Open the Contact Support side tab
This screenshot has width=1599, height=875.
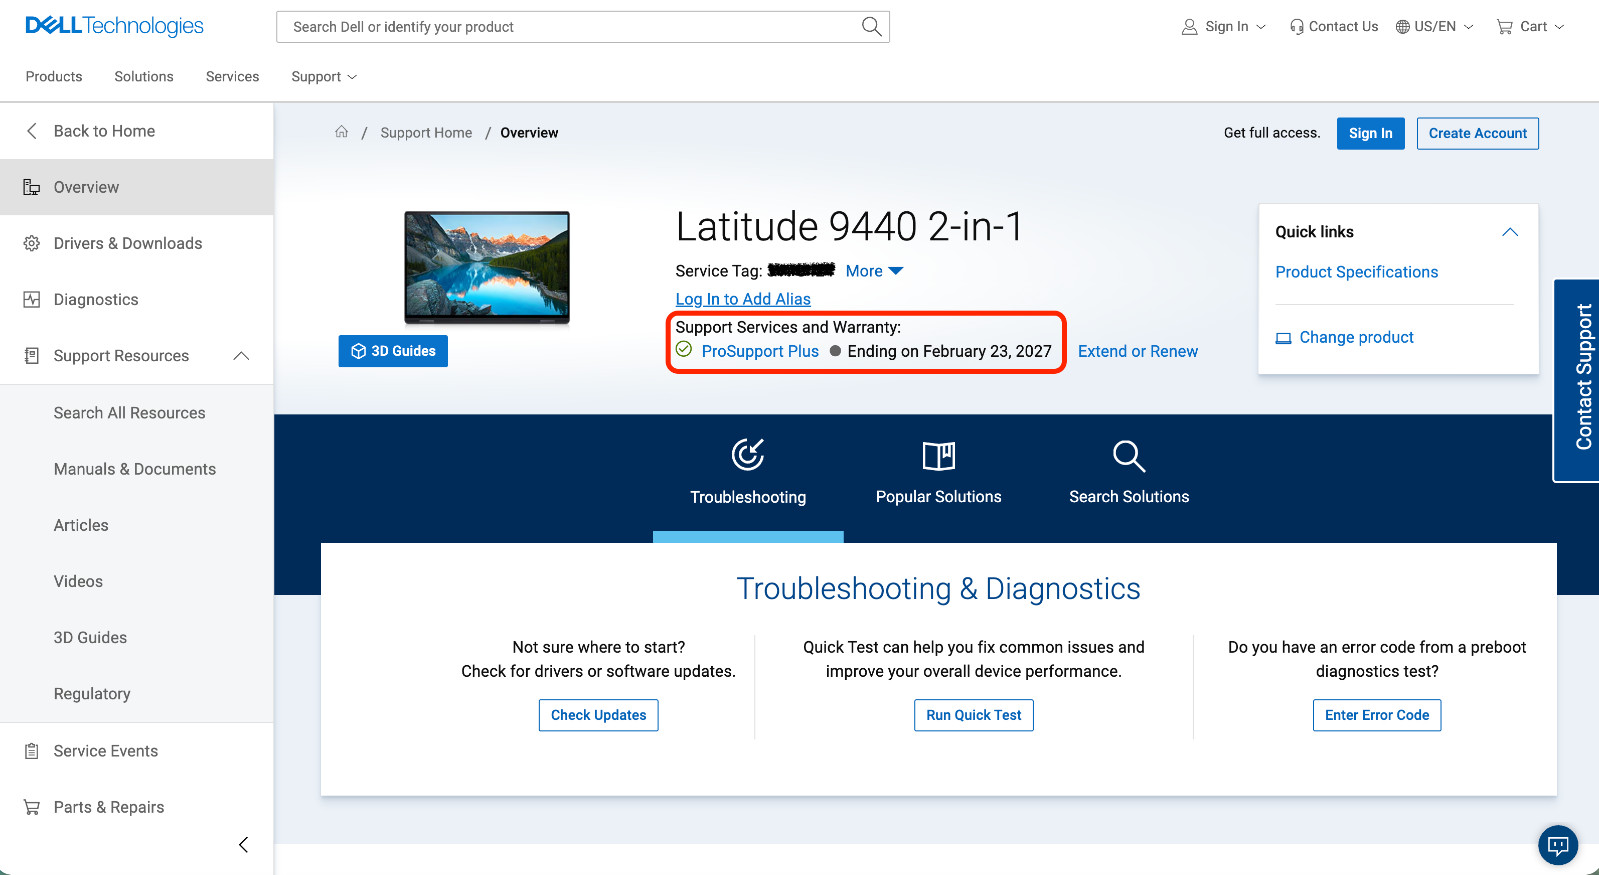1578,380
